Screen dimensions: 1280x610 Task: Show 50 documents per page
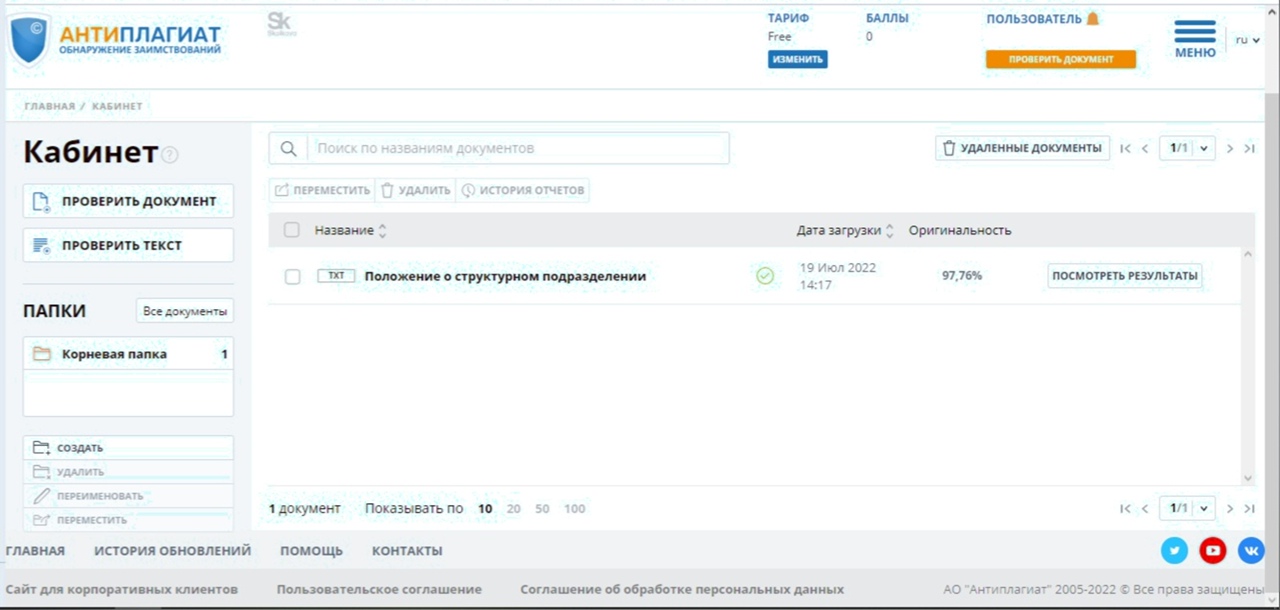pyautogui.click(x=542, y=509)
